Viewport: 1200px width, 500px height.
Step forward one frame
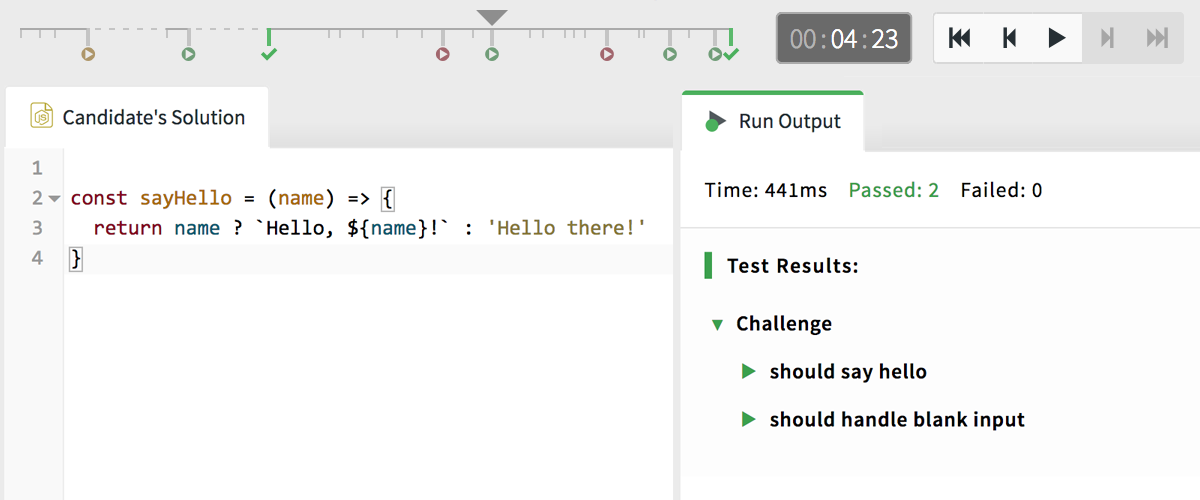[1107, 38]
